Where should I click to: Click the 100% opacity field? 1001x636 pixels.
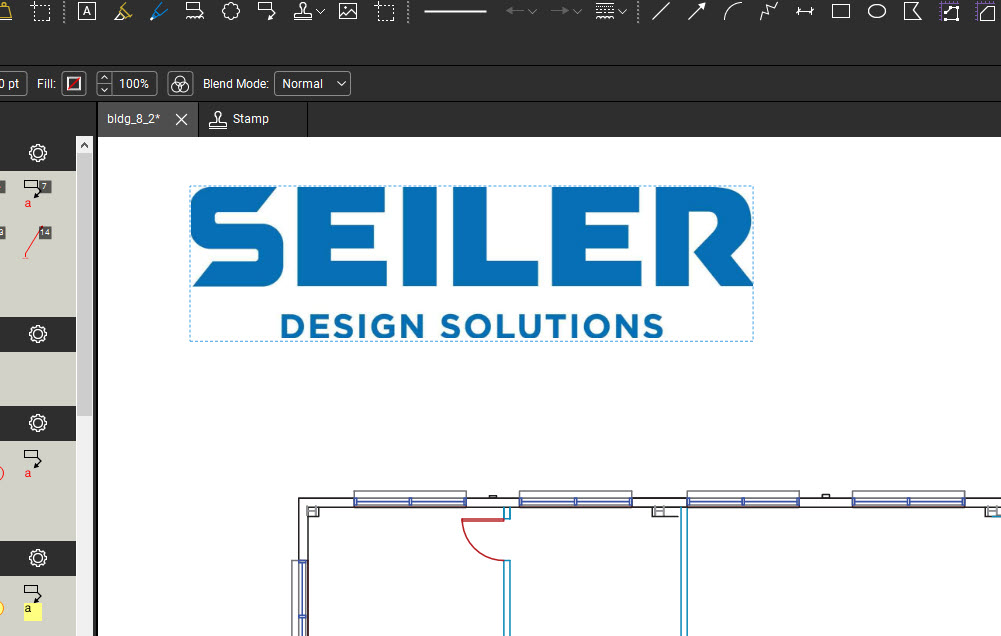click(x=134, y=84)
